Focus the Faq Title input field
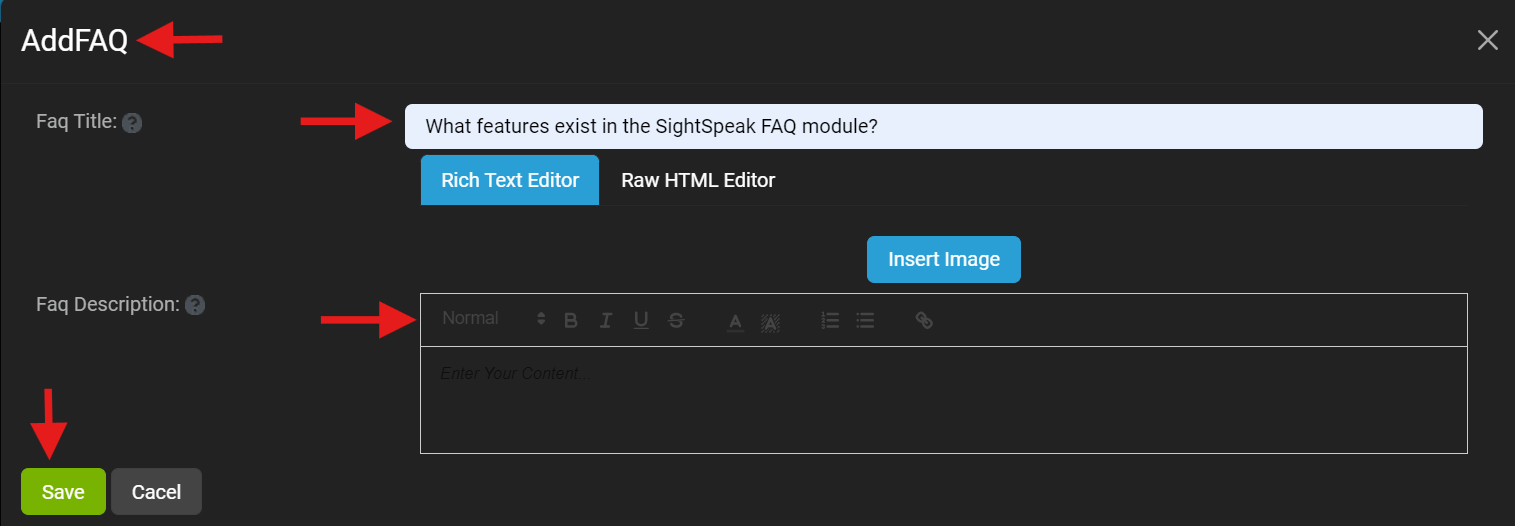The image size is (1515, 526). 944,127
